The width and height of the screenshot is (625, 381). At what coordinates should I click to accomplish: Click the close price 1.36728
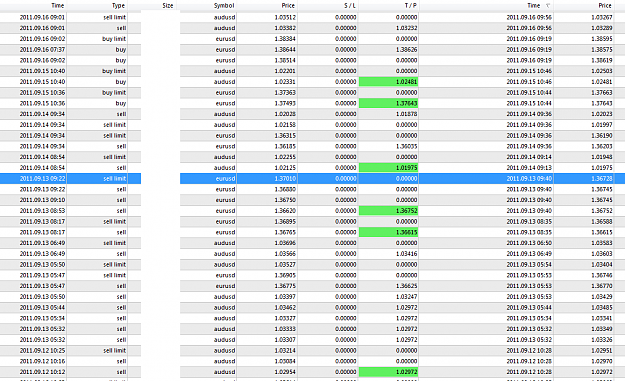602,179
